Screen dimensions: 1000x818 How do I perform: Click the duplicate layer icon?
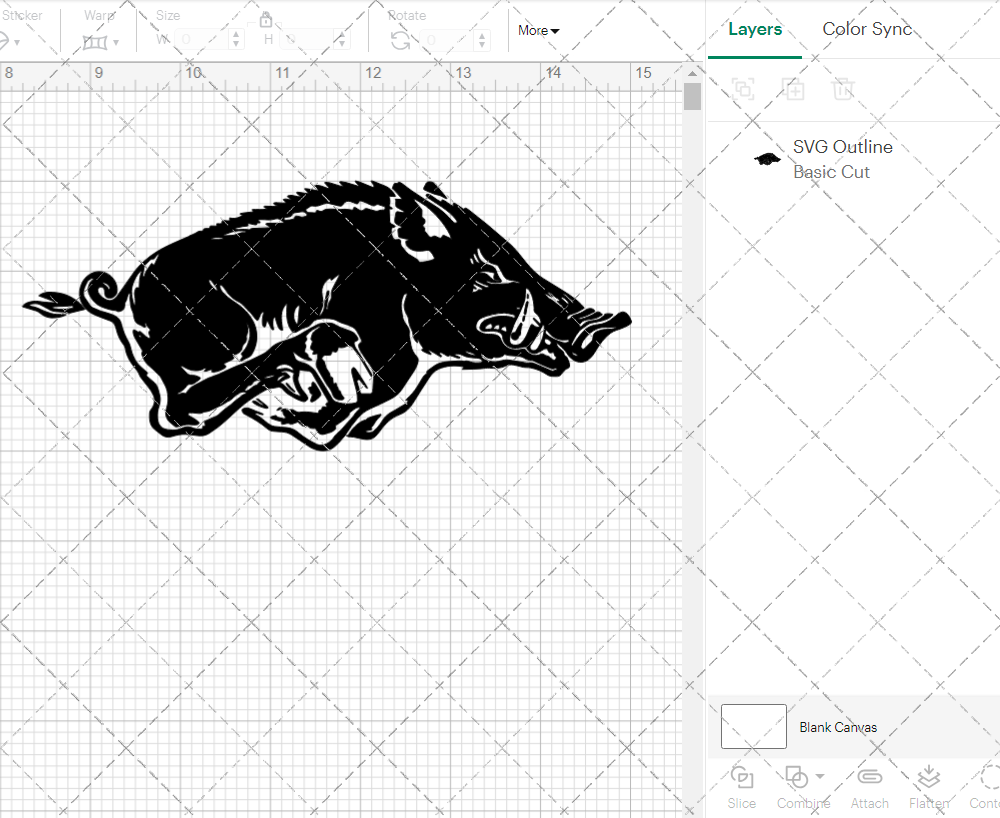(x=794, y=89)
